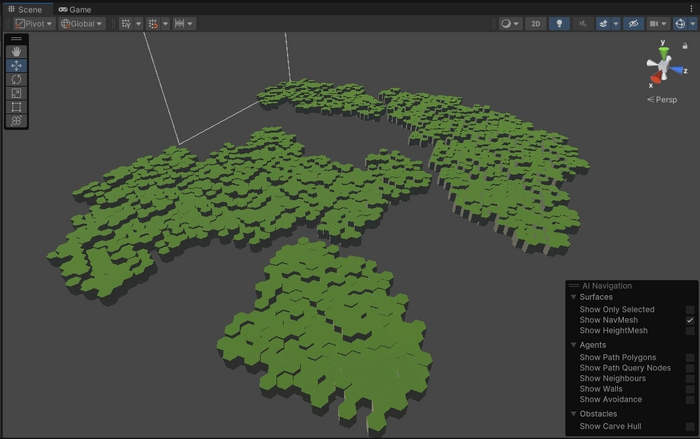The height and width of the screenshot is (439, 700).
Task: Open the Pivot handle position dropdown
Action: coord(34,23)
